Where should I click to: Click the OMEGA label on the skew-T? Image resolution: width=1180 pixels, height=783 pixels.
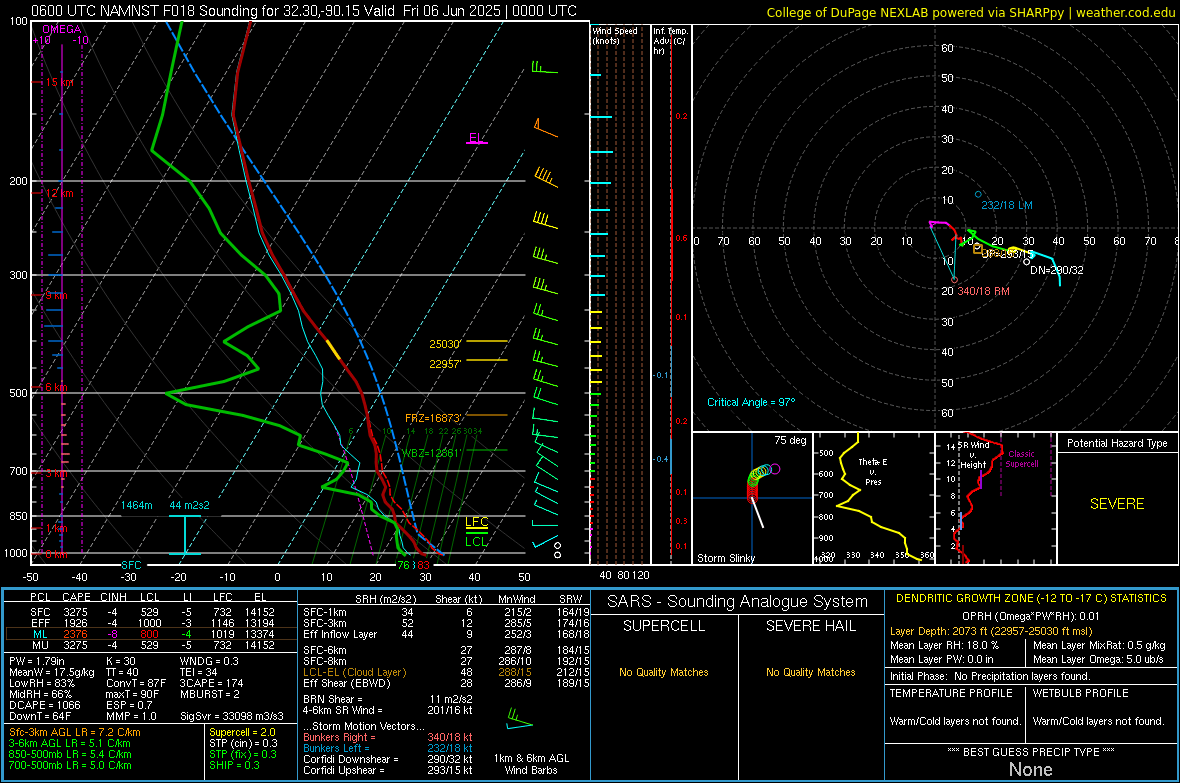[62, 29]
